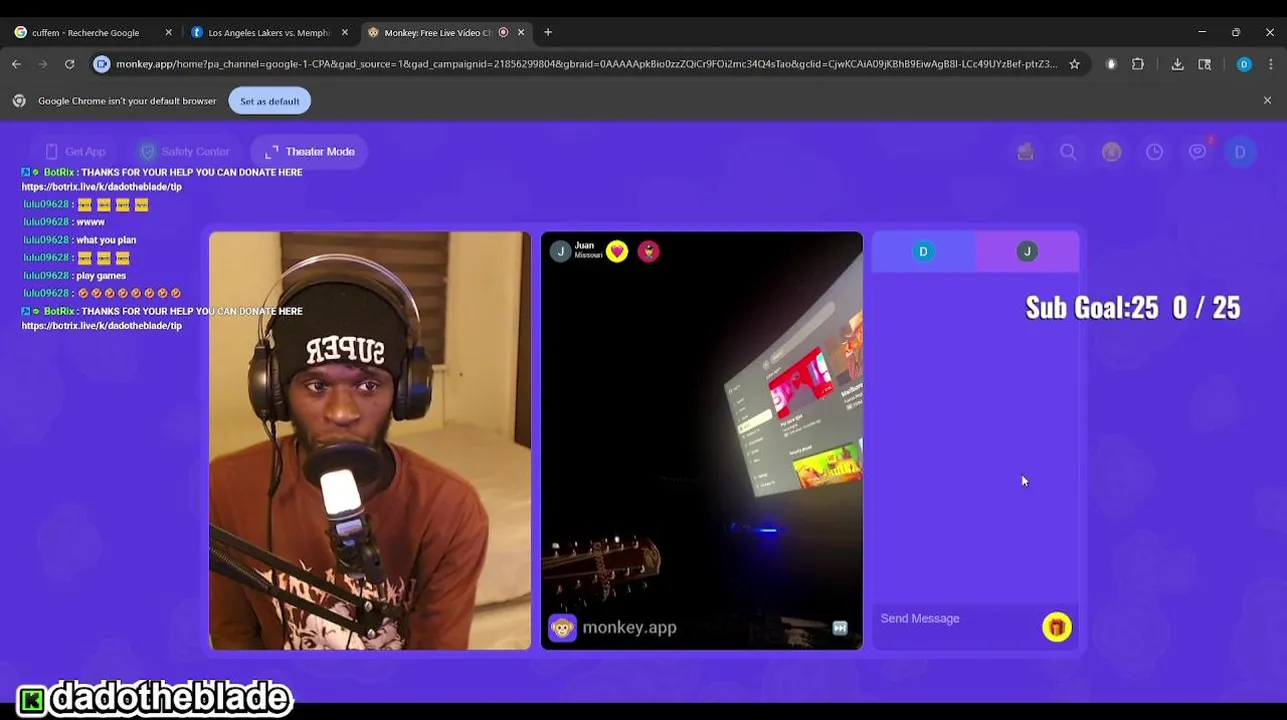
Task: Open the Safety Center
Action: click(x=185, y=152)
